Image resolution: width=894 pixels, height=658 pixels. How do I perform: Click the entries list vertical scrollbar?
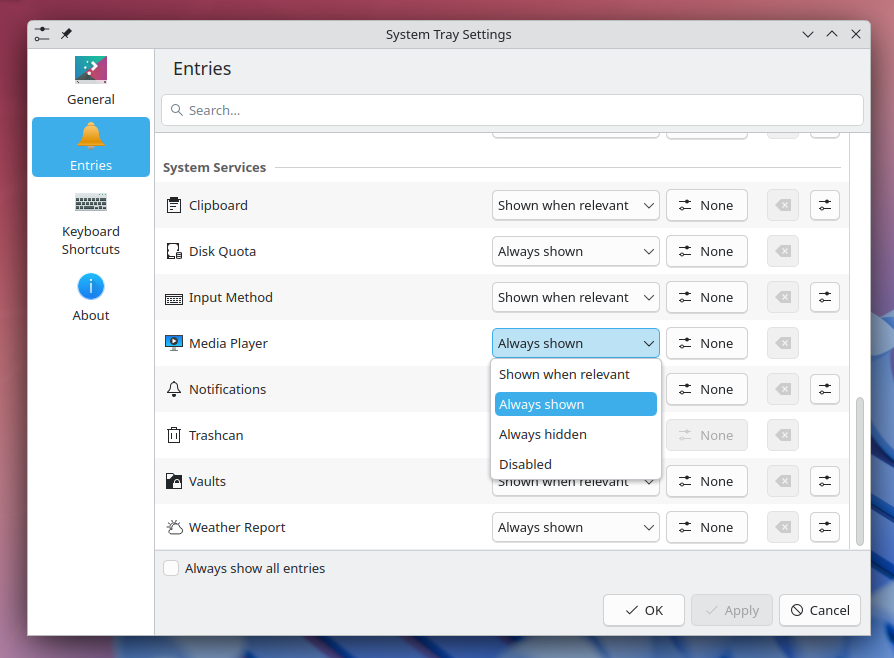pyautogui.click(x=860, y=471)
